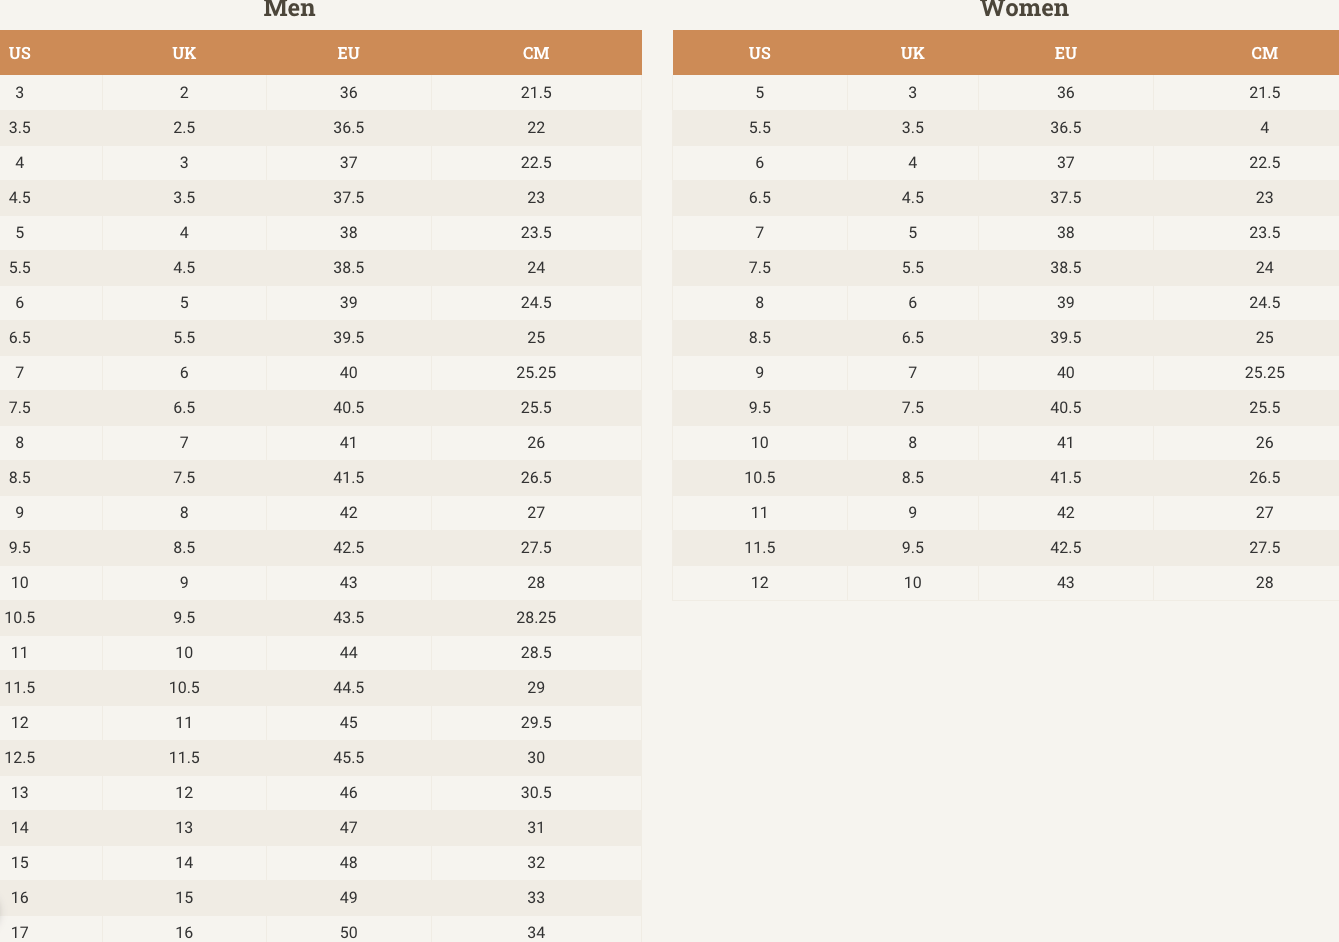
Task: Click the Women table UK column header
Action: click(x=913, y=53)
